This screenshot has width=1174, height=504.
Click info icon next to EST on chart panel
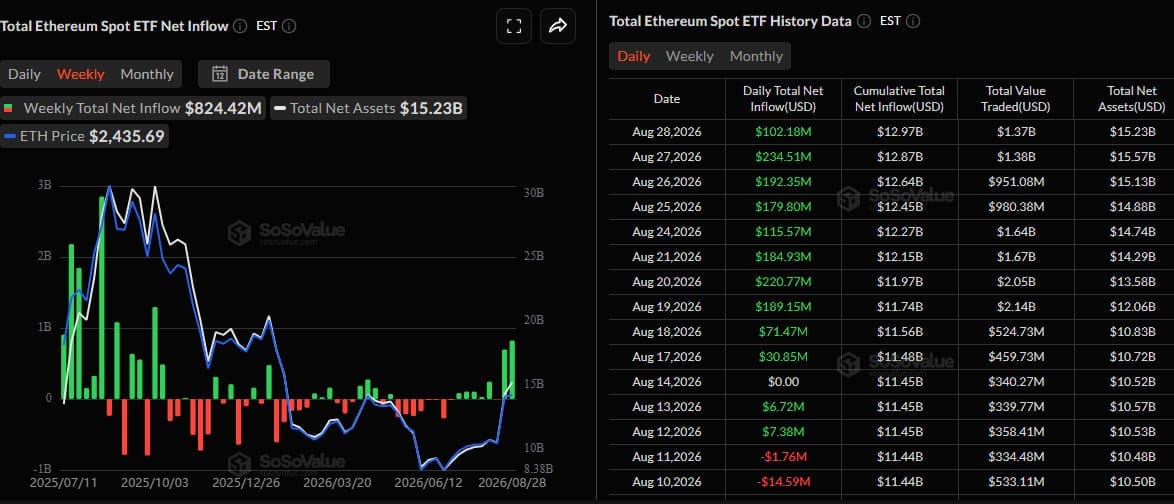point(289,26)
